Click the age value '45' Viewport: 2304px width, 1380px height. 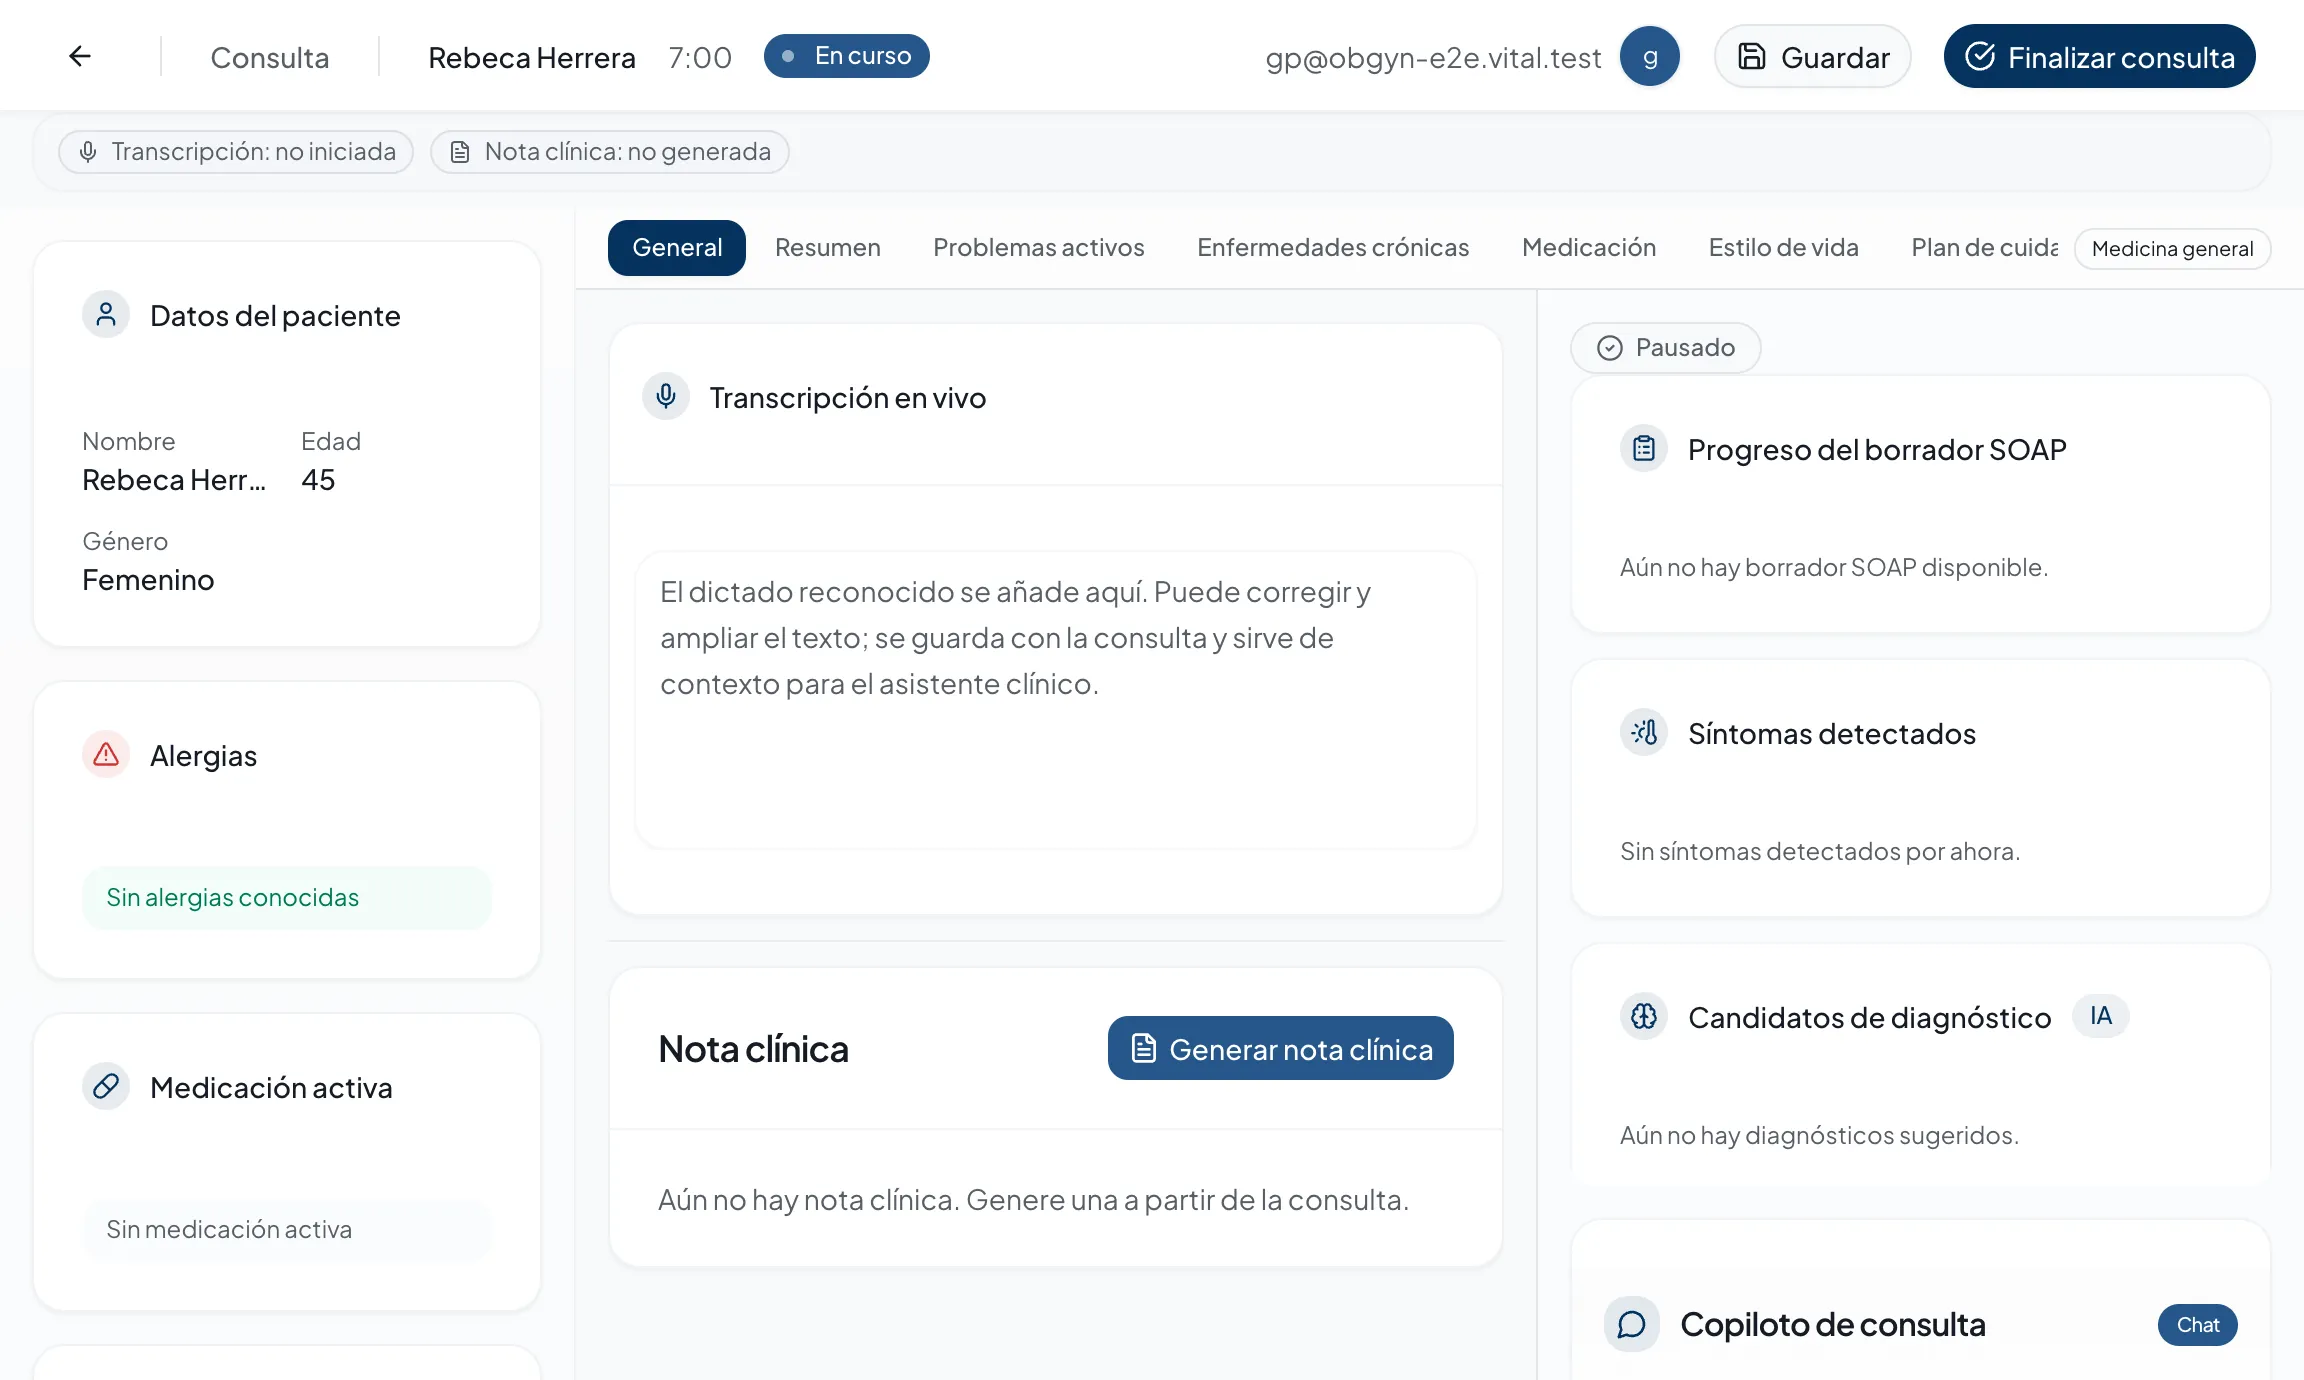(318, 480)
